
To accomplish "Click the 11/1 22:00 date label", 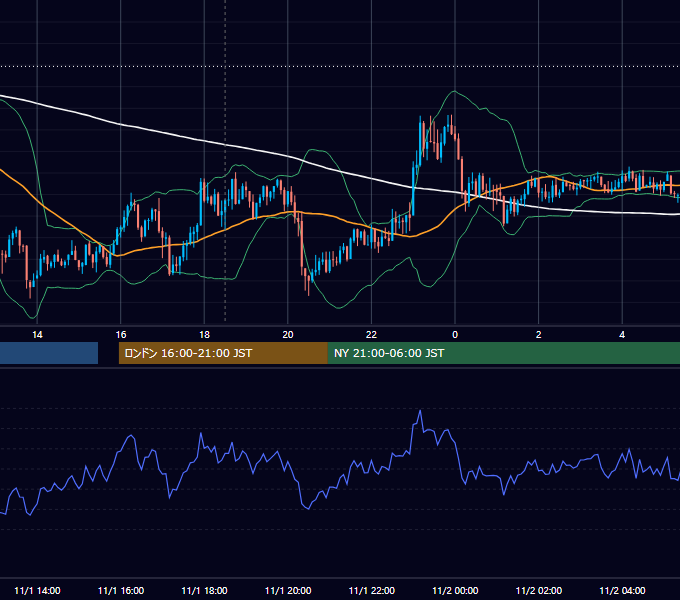I will tap(372, 590).
